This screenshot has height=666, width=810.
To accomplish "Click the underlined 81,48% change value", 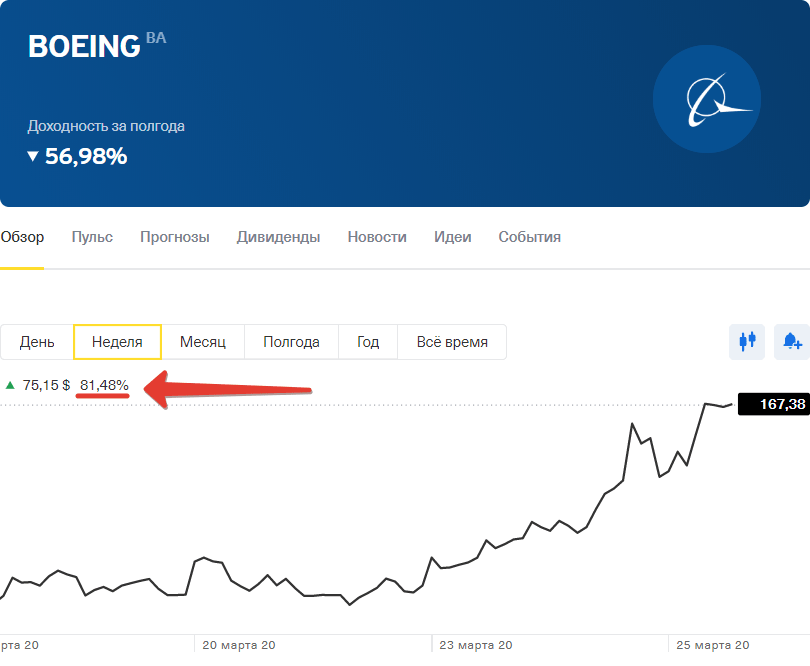I will pyautogui.click(x=104, y=385).
